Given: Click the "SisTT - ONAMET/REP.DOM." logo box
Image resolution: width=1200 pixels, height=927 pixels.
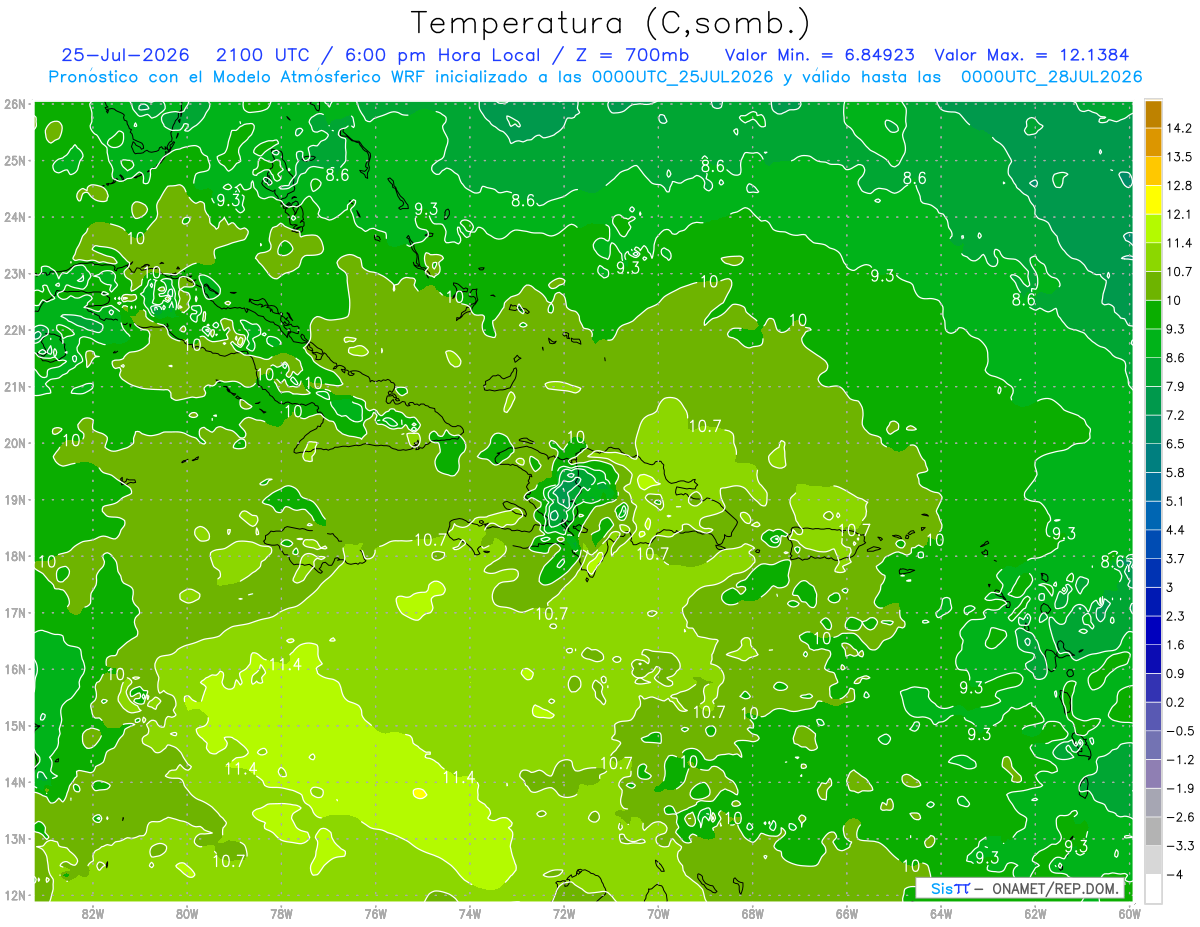Looking at the screenshot, I should [1020, 888].
